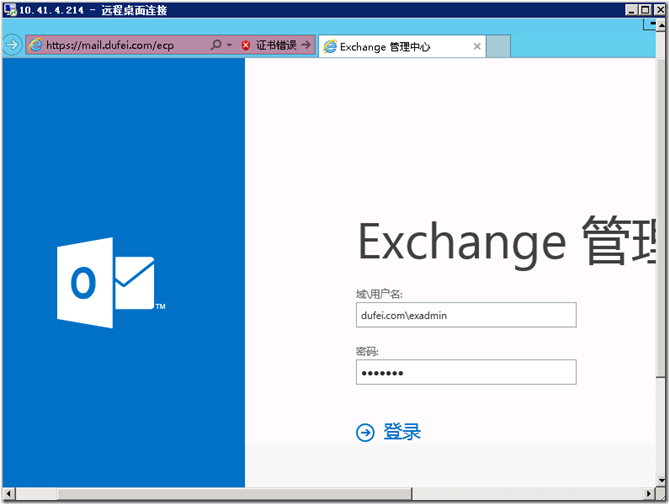
Task: Click the Internet Explorer page icon in address bar
Action: tap(36, 45)
